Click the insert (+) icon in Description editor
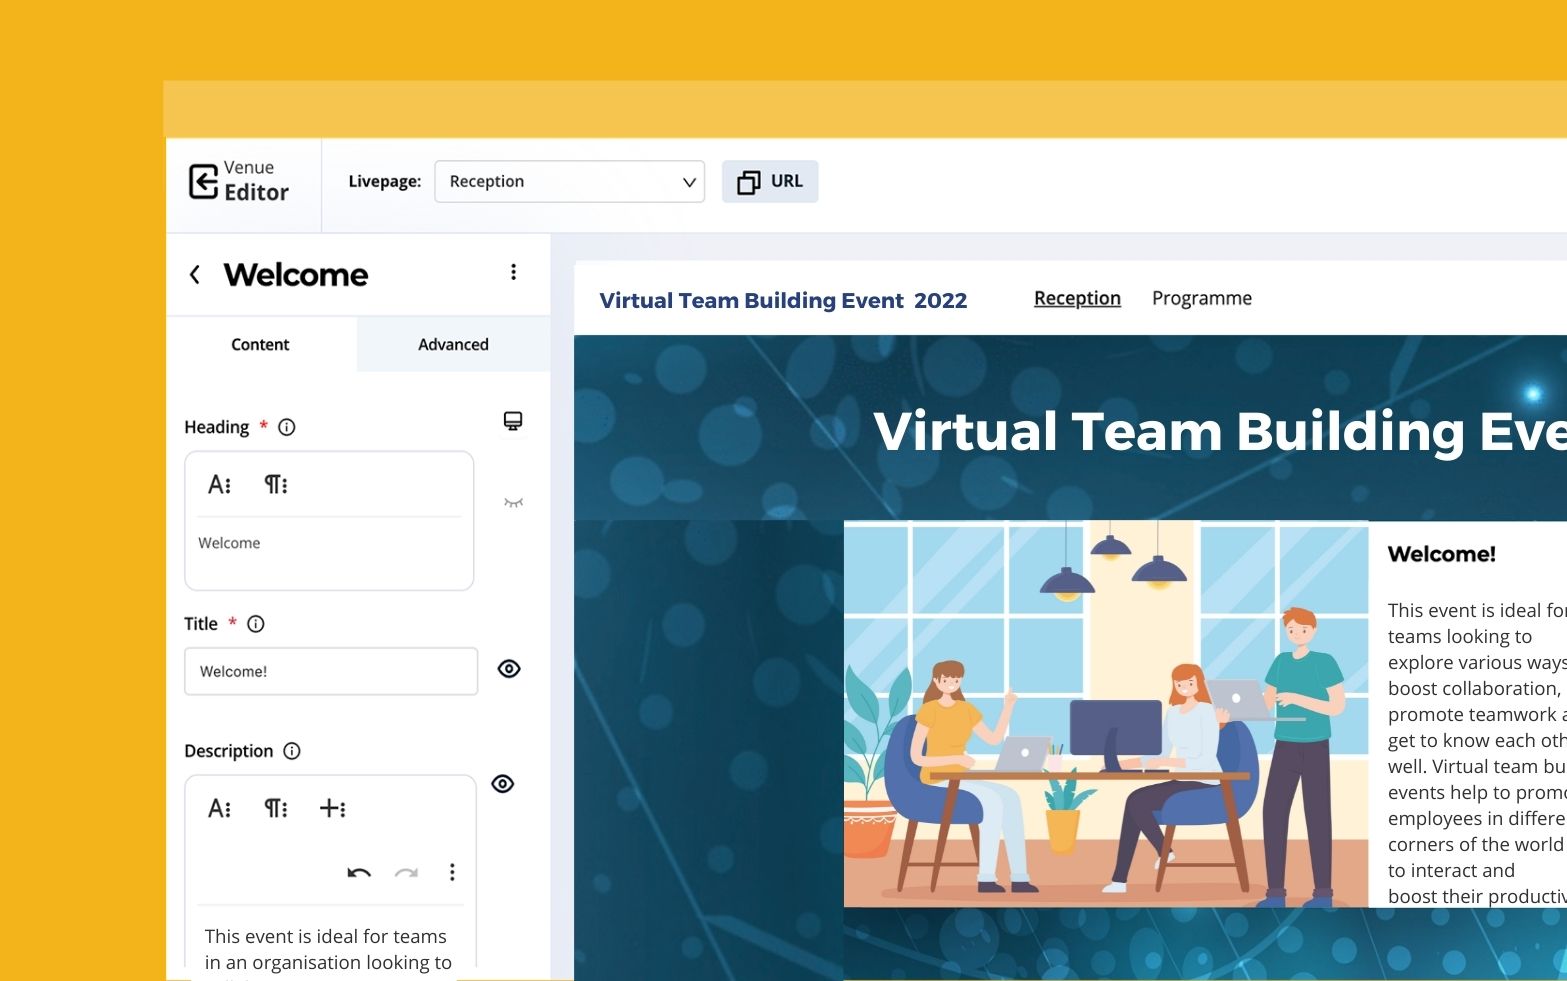This screenshot has height=981, width=1567. coord(334,808)
